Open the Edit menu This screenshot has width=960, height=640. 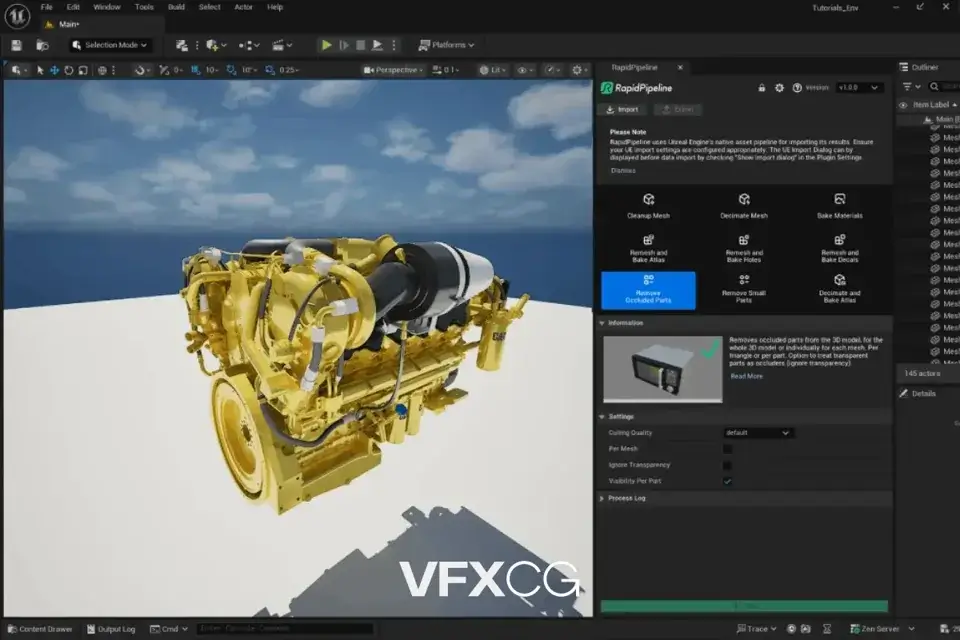tap(73, 7)
